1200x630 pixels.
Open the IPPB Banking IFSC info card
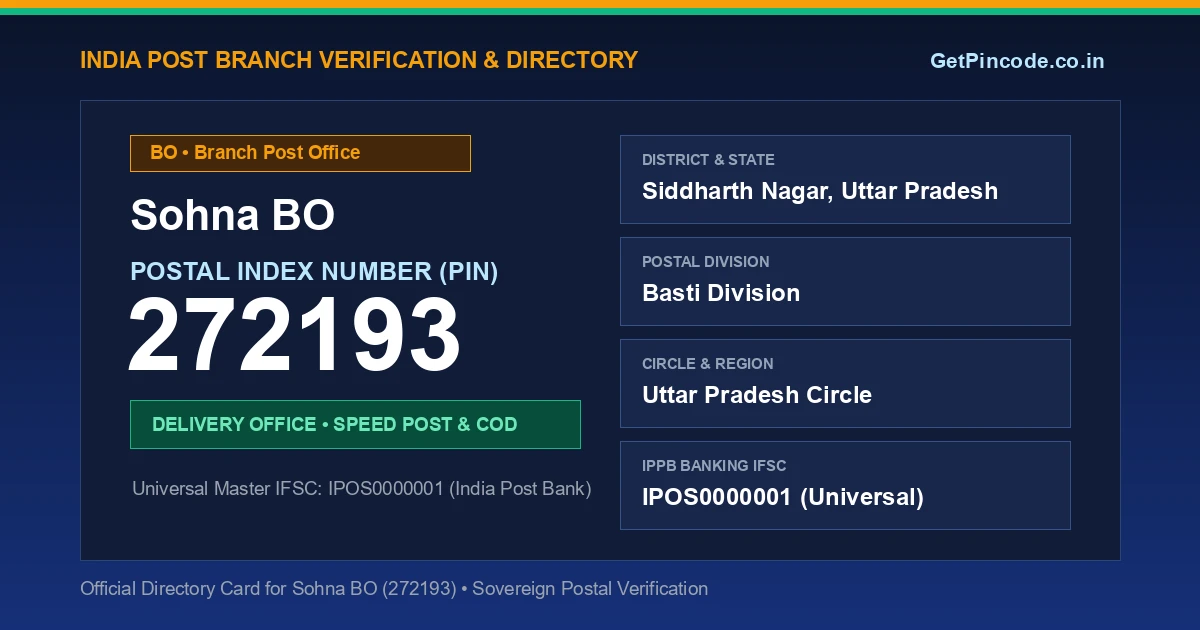845,485
